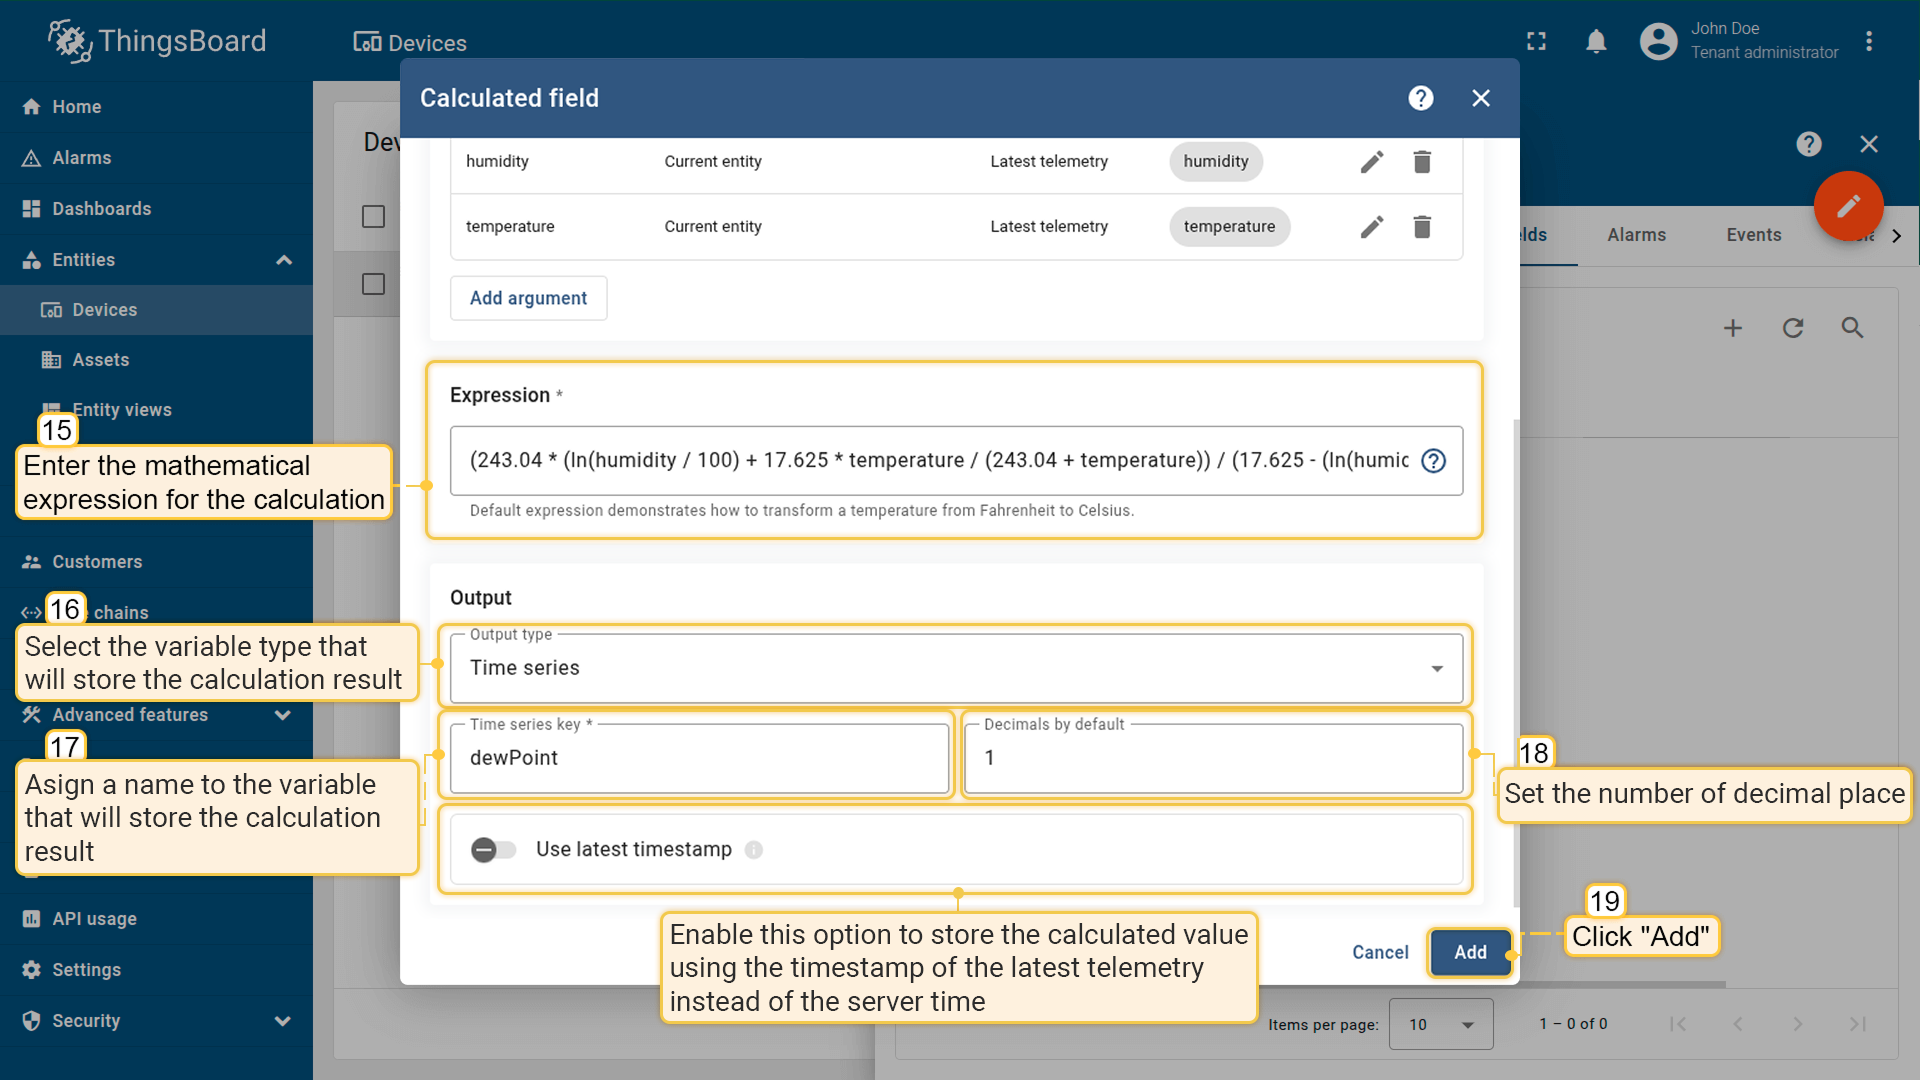This screenshot has width=1920, height=1080.
Task: Check the second device row checkbox
Action: pyautogui.click(x=373, y=284)
